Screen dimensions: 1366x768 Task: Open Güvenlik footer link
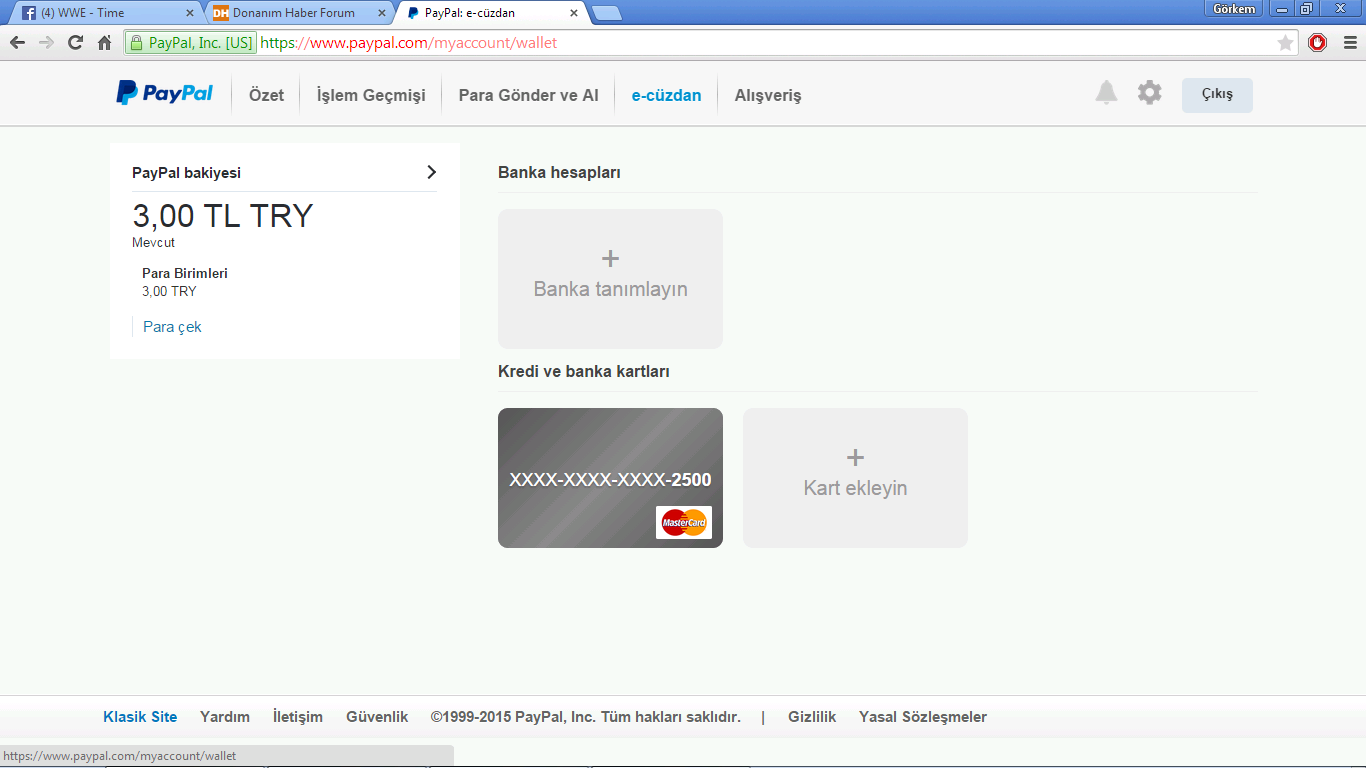coord(377,717)
